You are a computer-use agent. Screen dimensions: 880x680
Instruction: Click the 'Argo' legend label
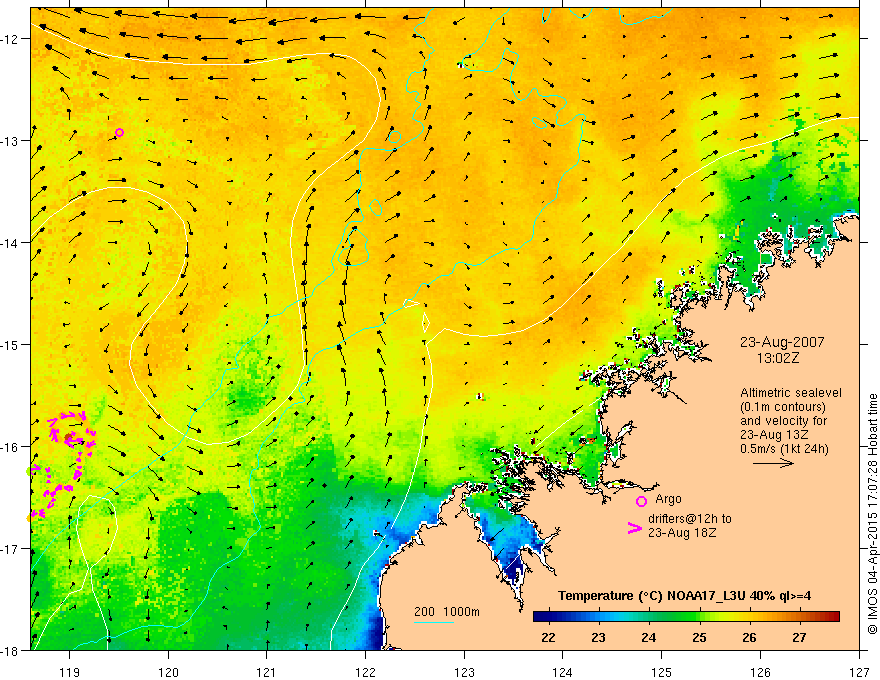[x=668, y=499]
